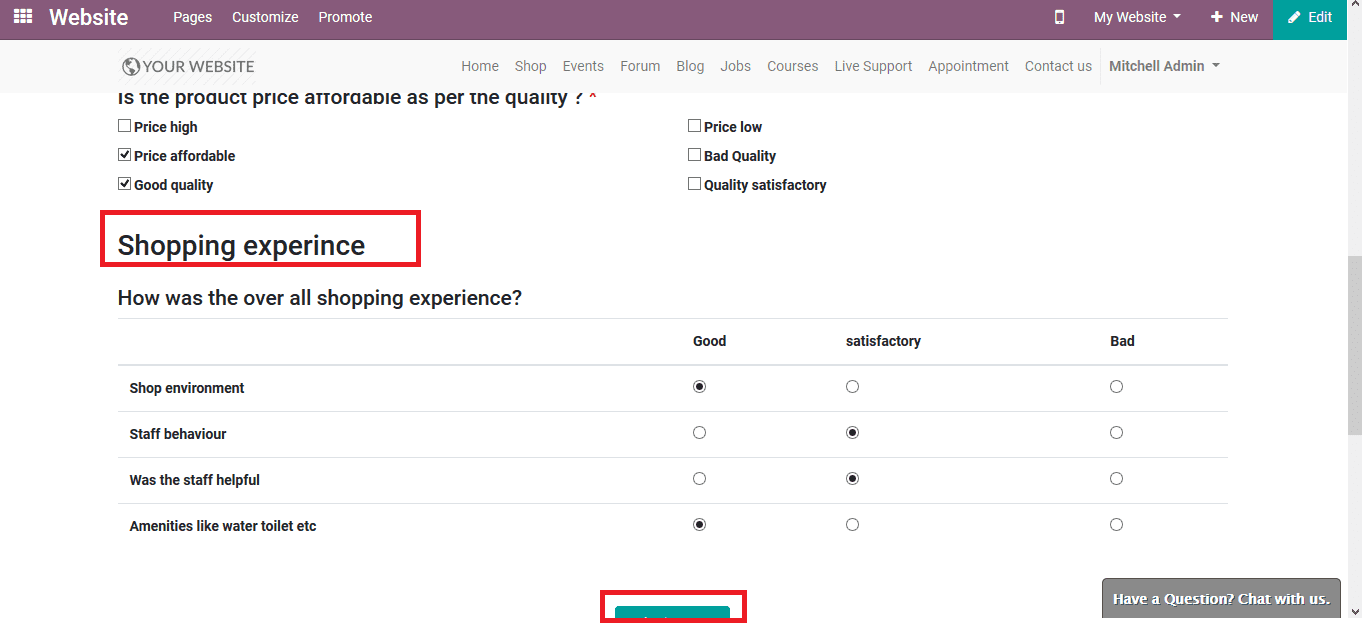Open the Courses link
The width and height of the screenshot is (1365, 623).
click(793, 66)
